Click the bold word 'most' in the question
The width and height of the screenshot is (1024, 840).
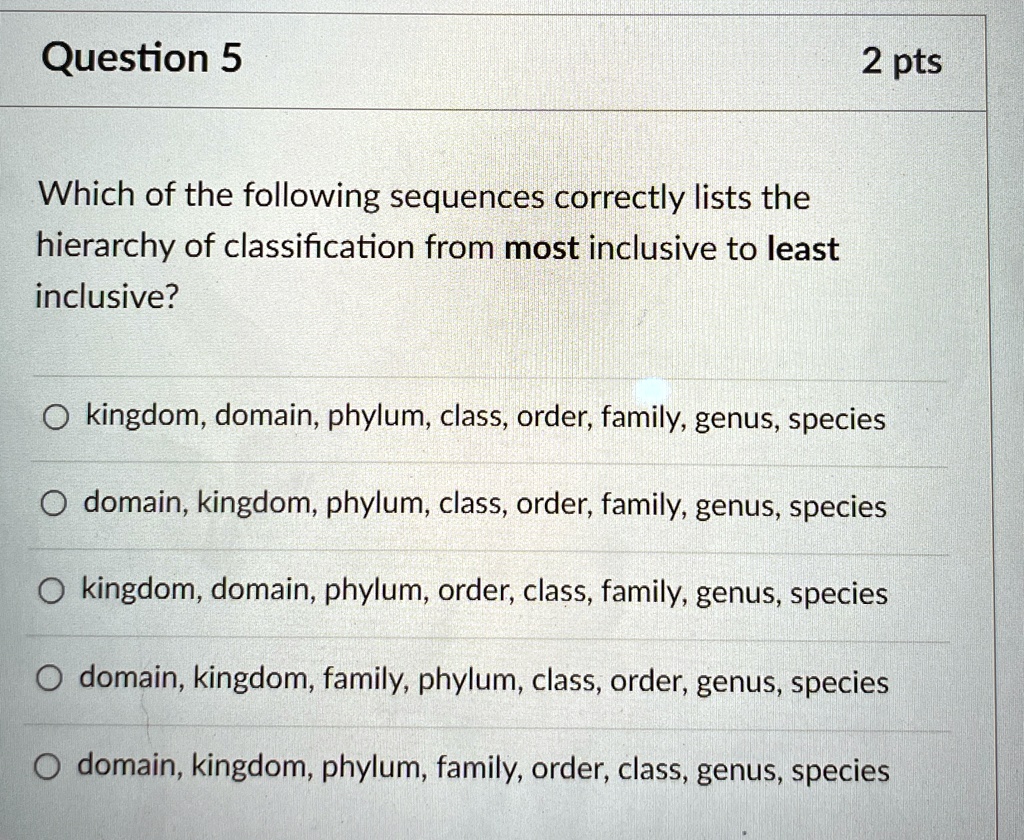coord(543,249)
